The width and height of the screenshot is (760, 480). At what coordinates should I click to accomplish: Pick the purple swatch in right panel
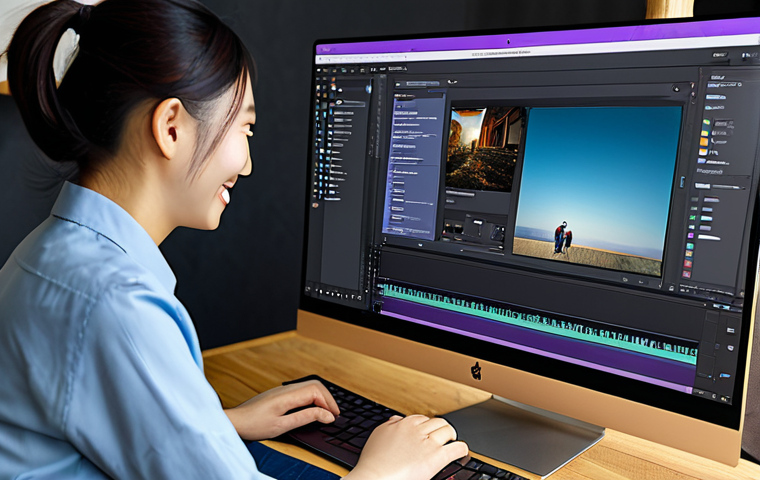click(x=691, y=235)
